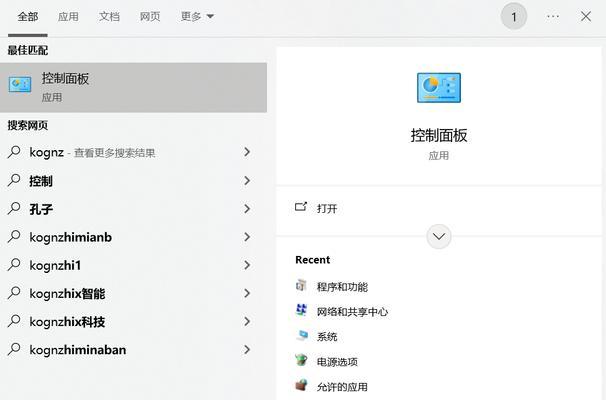The image size is (606, 400).
Task: Select the kognzhiminaban suggestion text
Action: [x=78, y=350]
